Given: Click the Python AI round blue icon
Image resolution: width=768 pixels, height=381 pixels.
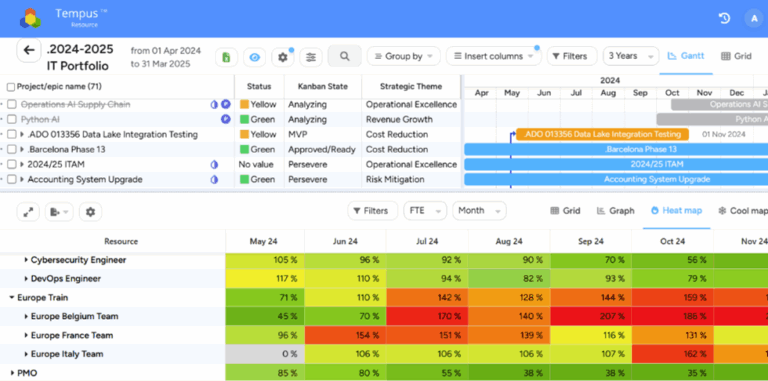Looking at the screenshot, I should [x=226, y=119].
